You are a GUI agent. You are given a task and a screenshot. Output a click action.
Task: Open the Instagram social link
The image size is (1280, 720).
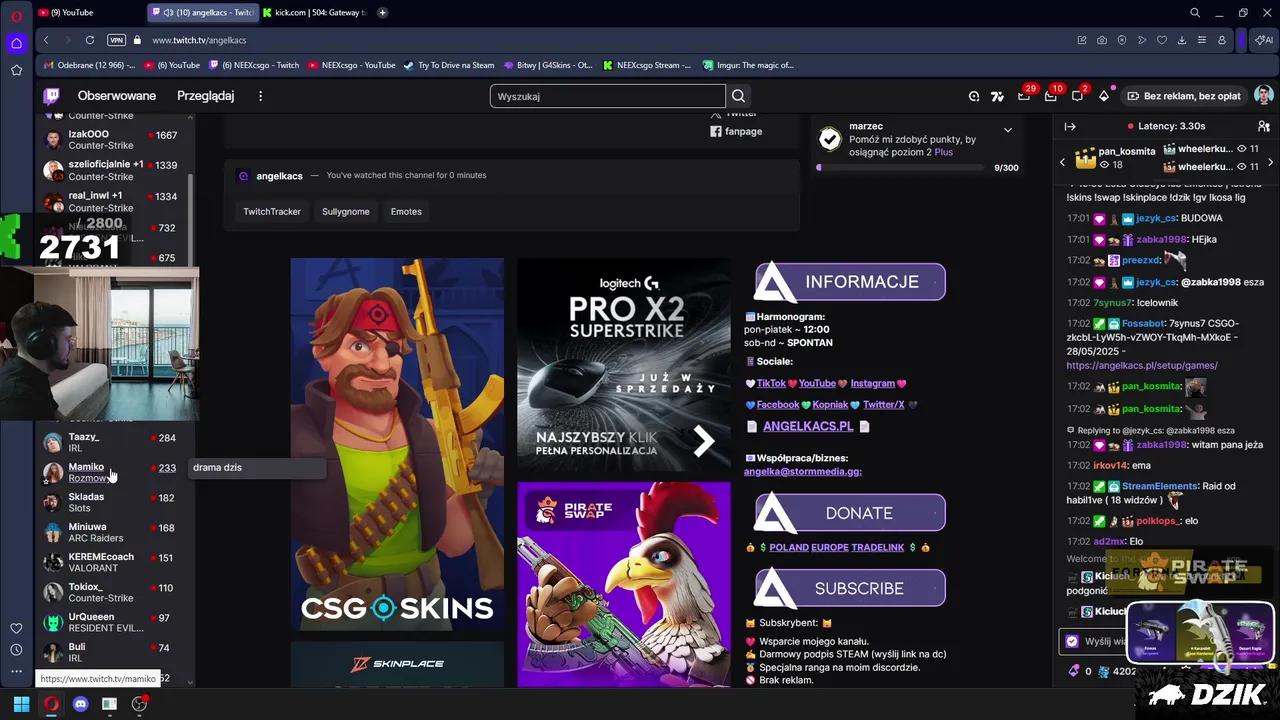873,383
